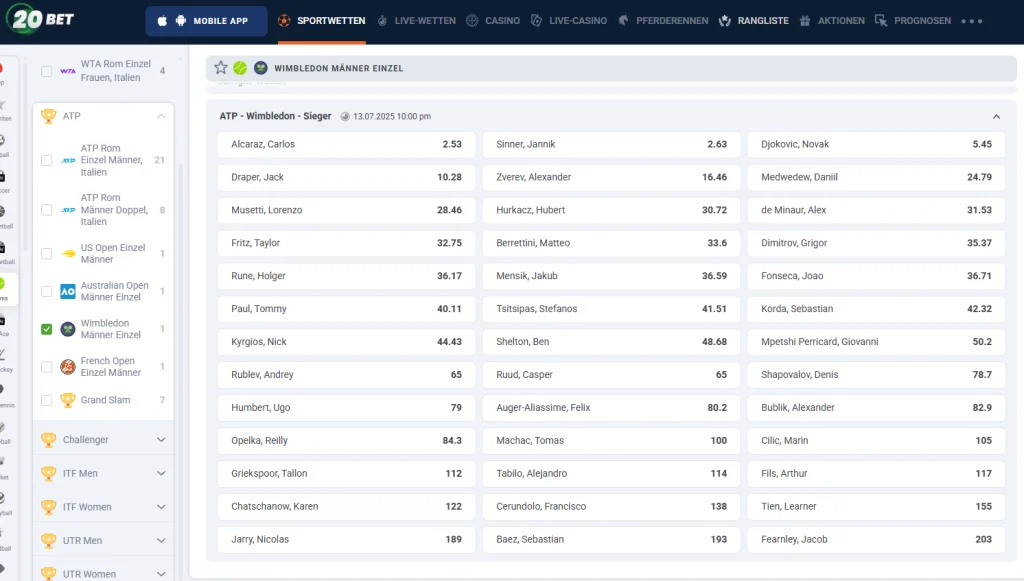Expand the ITF Men category

[161, 474]
